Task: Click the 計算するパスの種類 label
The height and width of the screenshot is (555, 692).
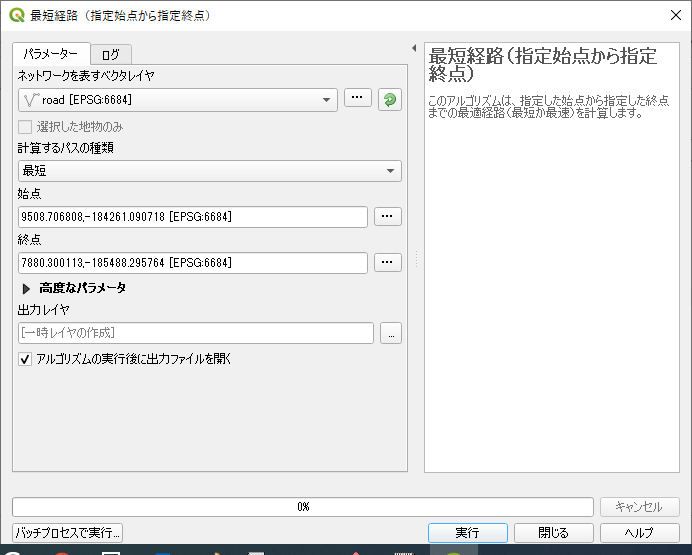Action: click(x=66, y=148)
